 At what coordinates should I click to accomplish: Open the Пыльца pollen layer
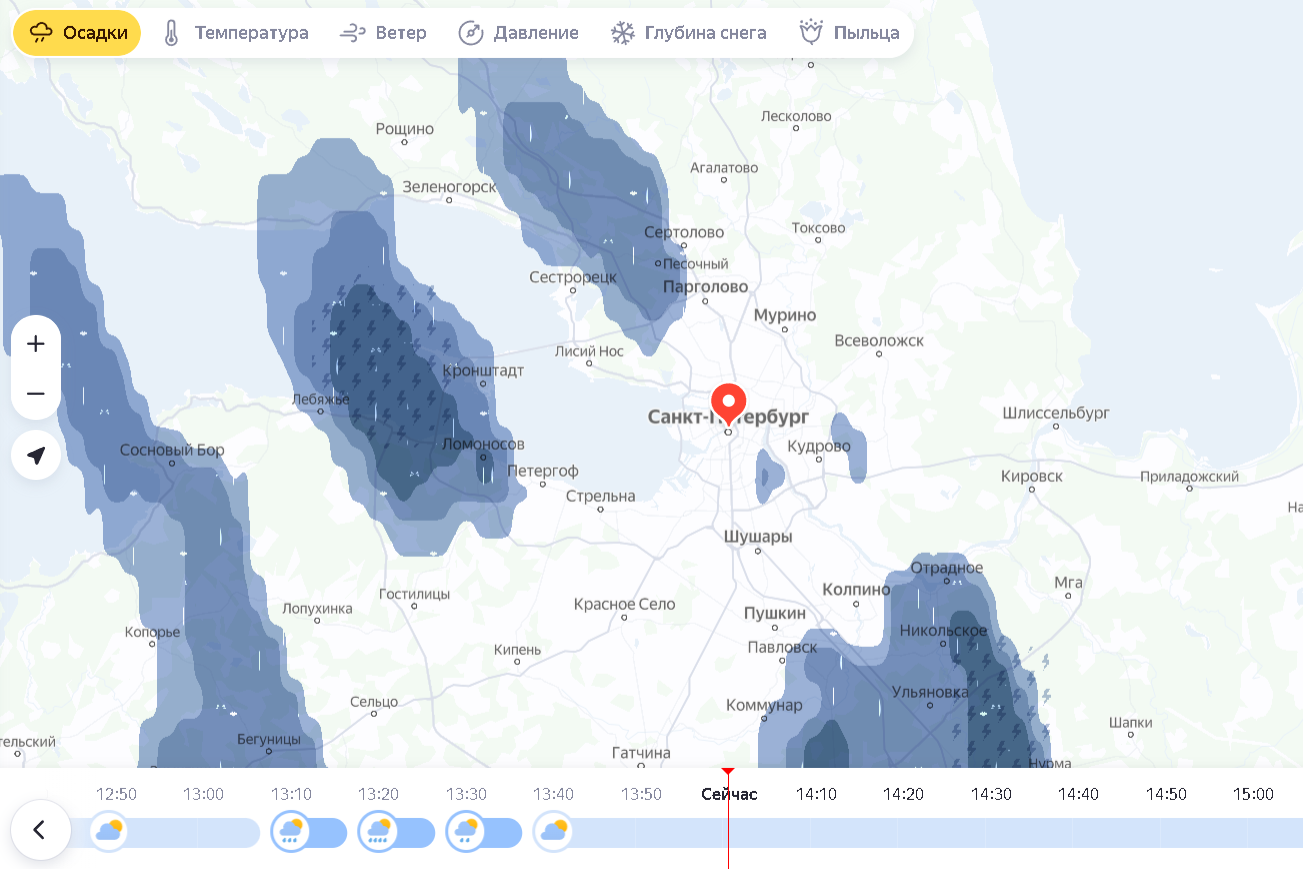point(850,33)
